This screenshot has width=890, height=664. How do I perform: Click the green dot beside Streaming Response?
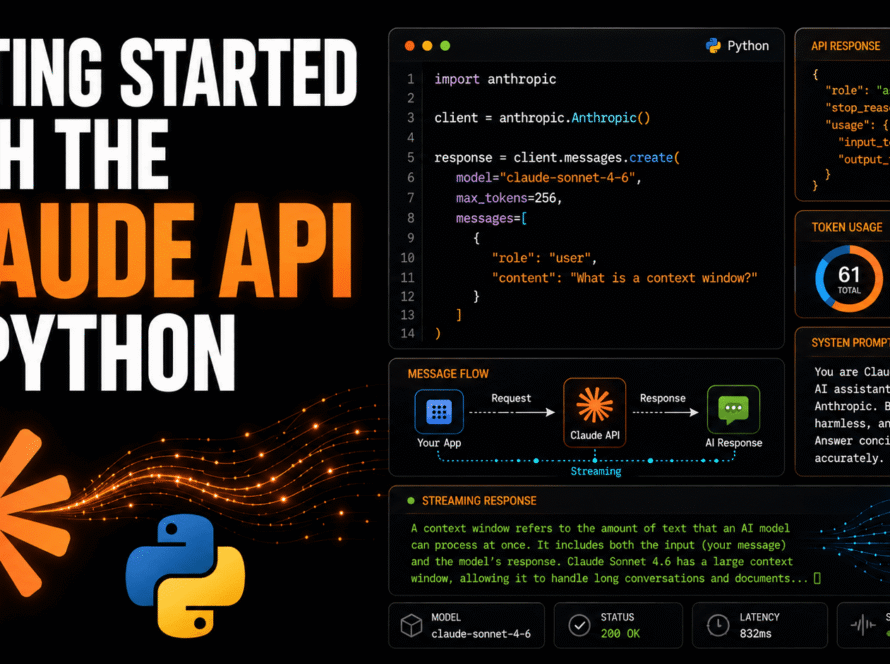[x=410, y=501]
